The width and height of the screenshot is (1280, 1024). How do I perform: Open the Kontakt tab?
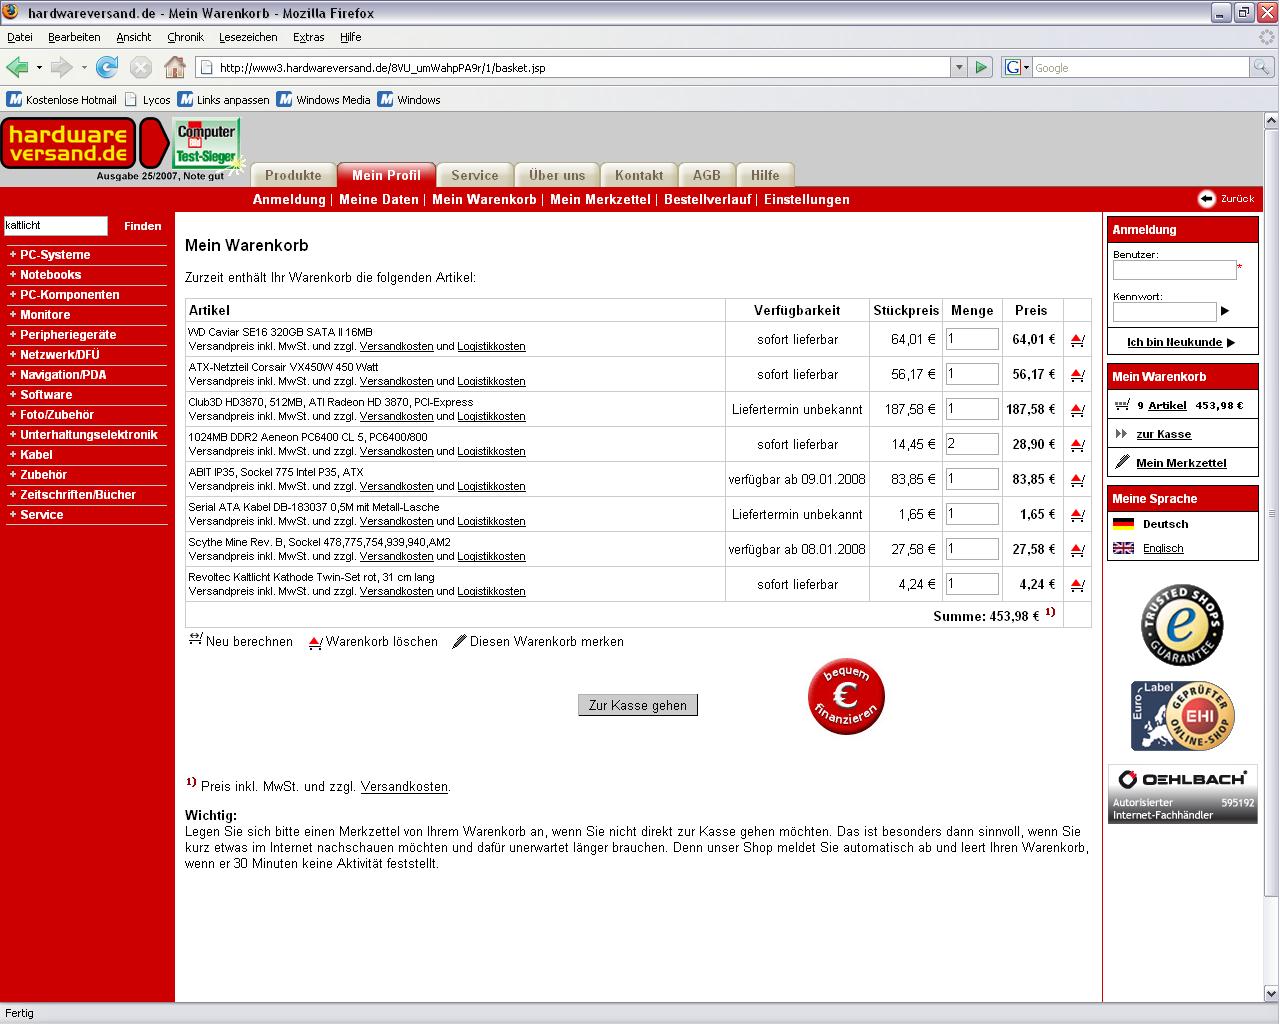click(x=639, y=175)
